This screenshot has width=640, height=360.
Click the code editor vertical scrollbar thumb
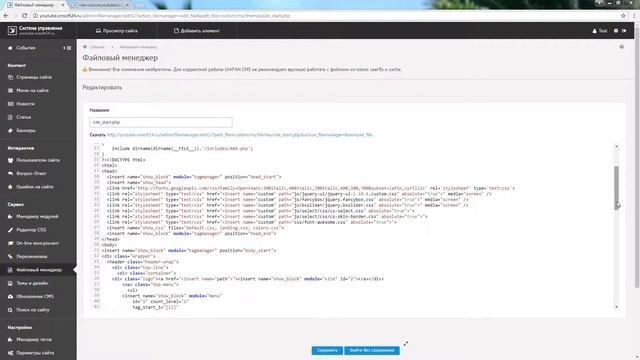(616, 188)
